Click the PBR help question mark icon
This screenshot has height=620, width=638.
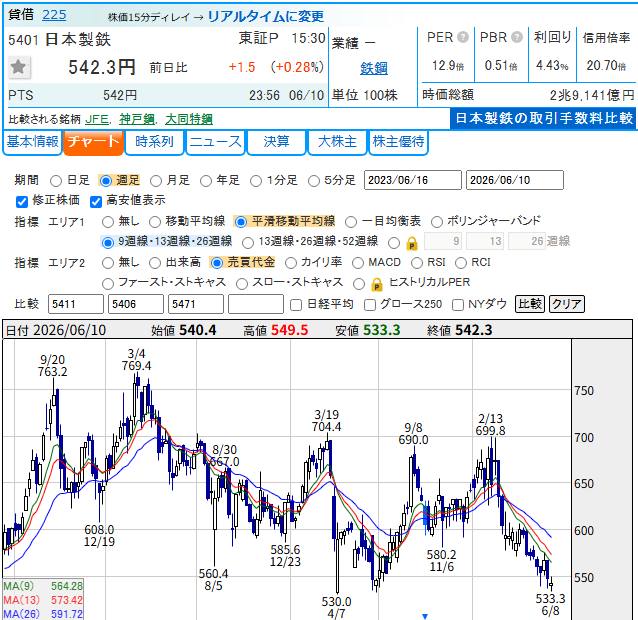tap(517, 37)
